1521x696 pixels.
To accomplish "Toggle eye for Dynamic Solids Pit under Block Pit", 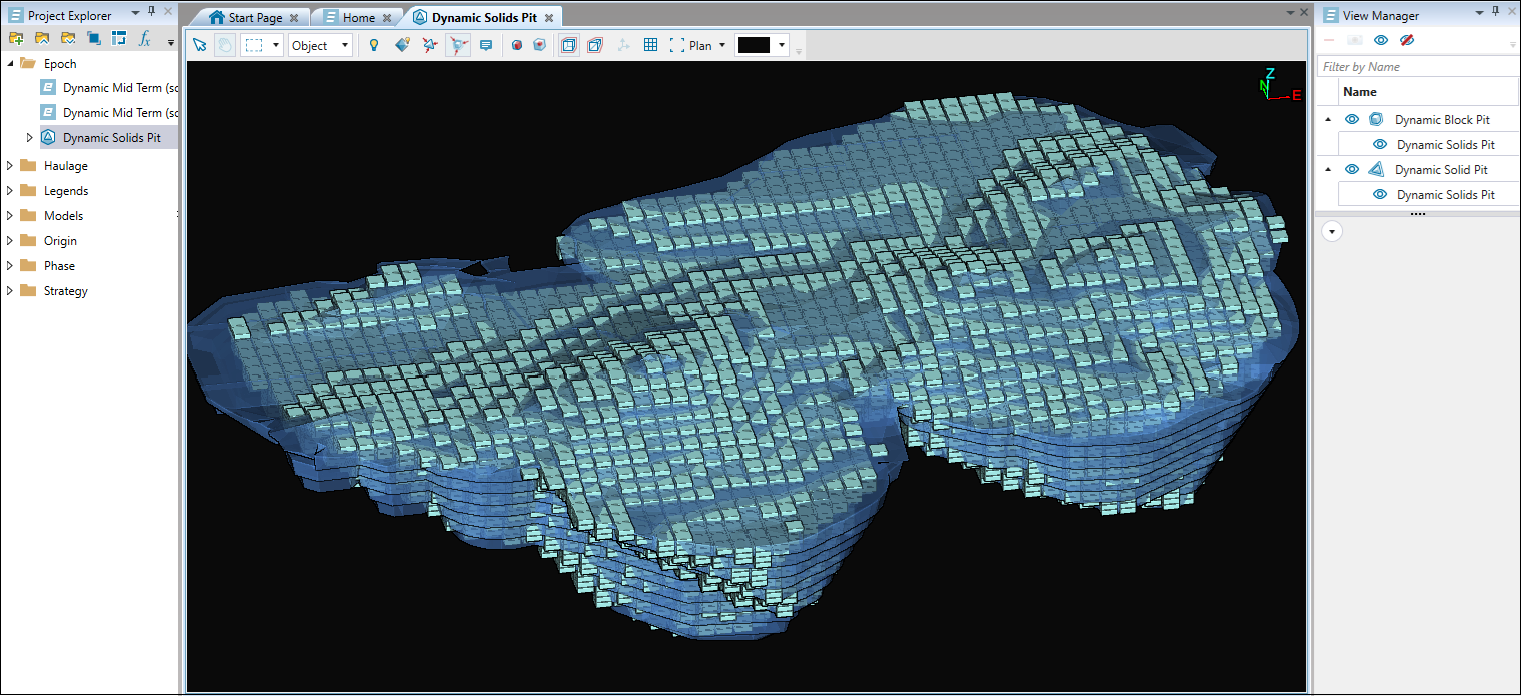I will click(x=1380, y=145).
